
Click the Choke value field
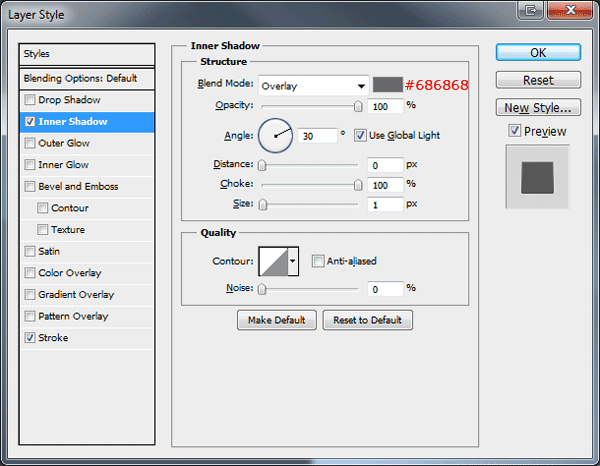pyautogui.click(x=385, y=185)
